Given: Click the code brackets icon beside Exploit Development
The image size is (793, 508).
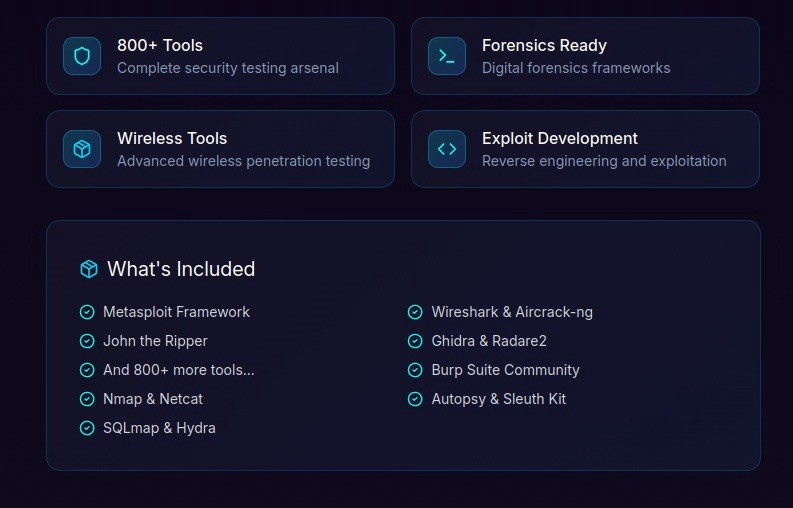Looking at the screenshot, I should tap(447, 149).
